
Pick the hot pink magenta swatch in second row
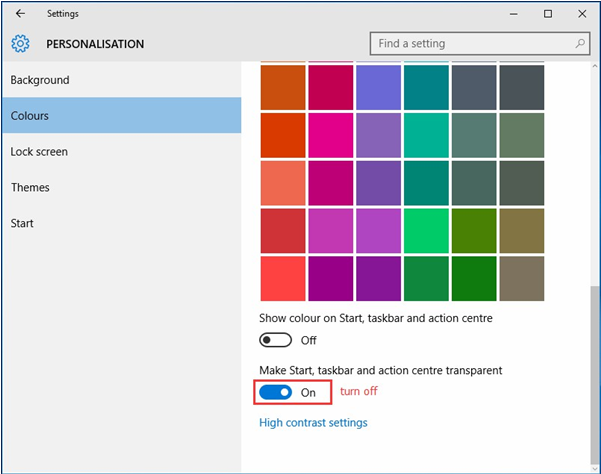coord(331,135)
